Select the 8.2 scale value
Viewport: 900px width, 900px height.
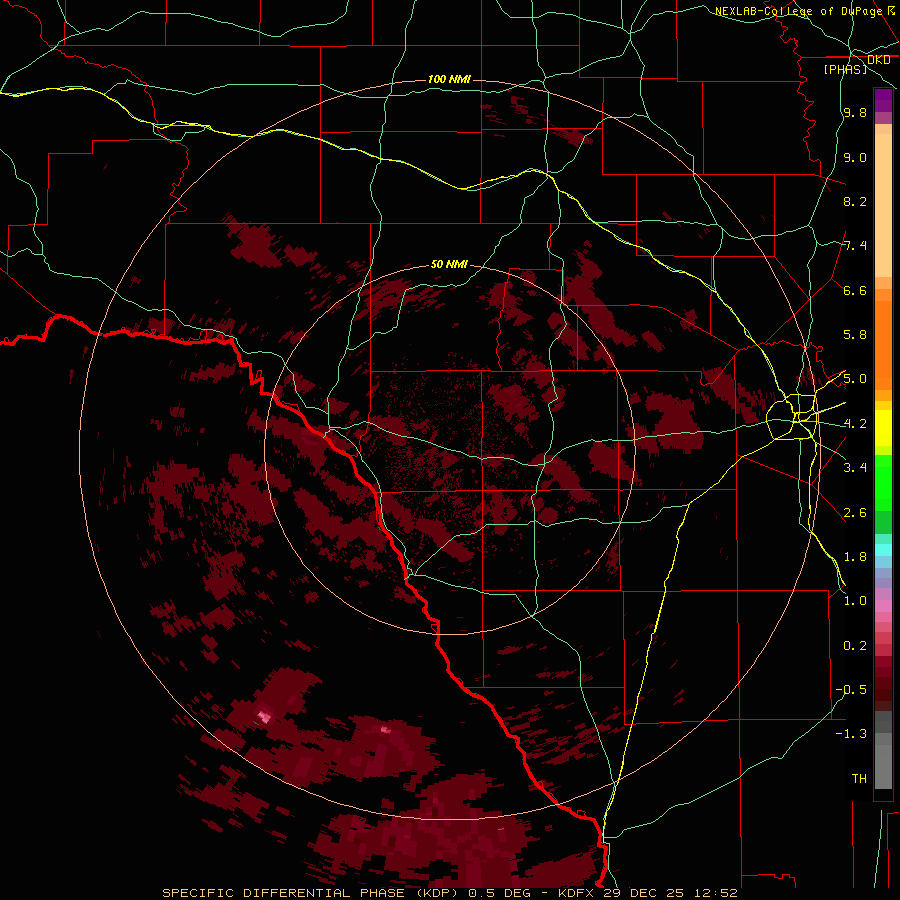click(x=855, y=201)
